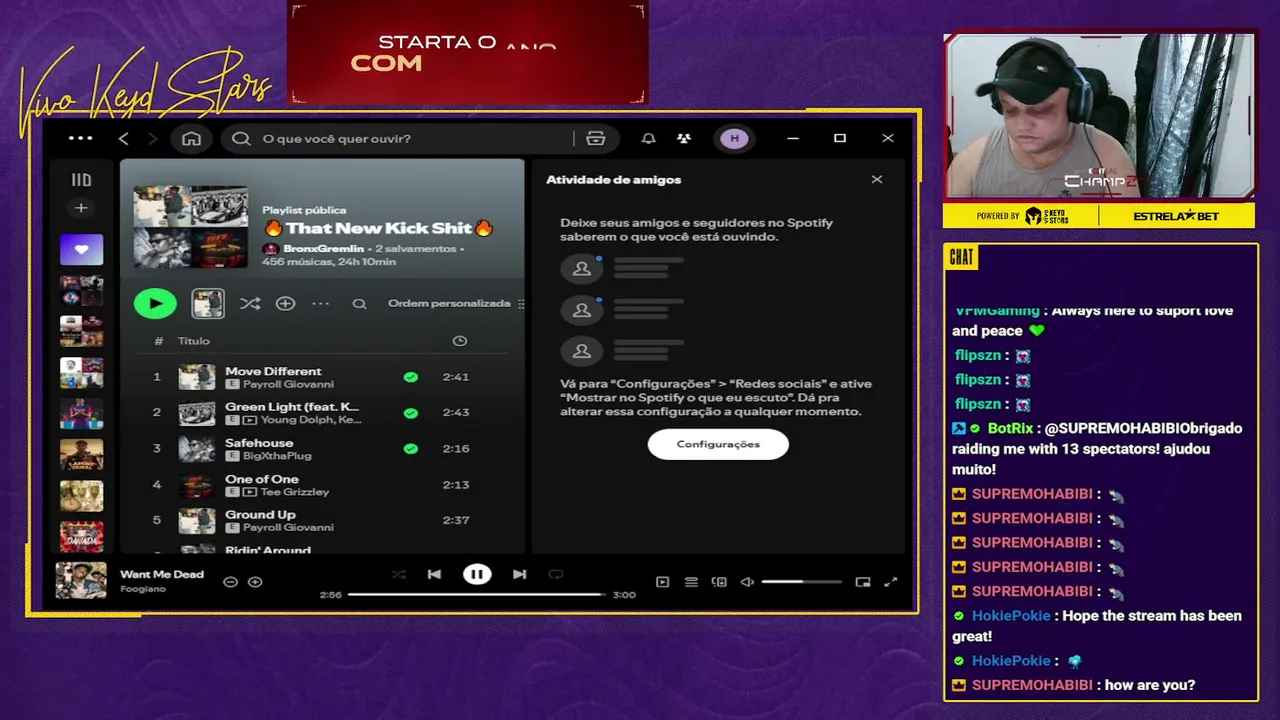Open the profile avatar 'H' menu
This screenshot has width=1280, height=720.
[734, 138]
